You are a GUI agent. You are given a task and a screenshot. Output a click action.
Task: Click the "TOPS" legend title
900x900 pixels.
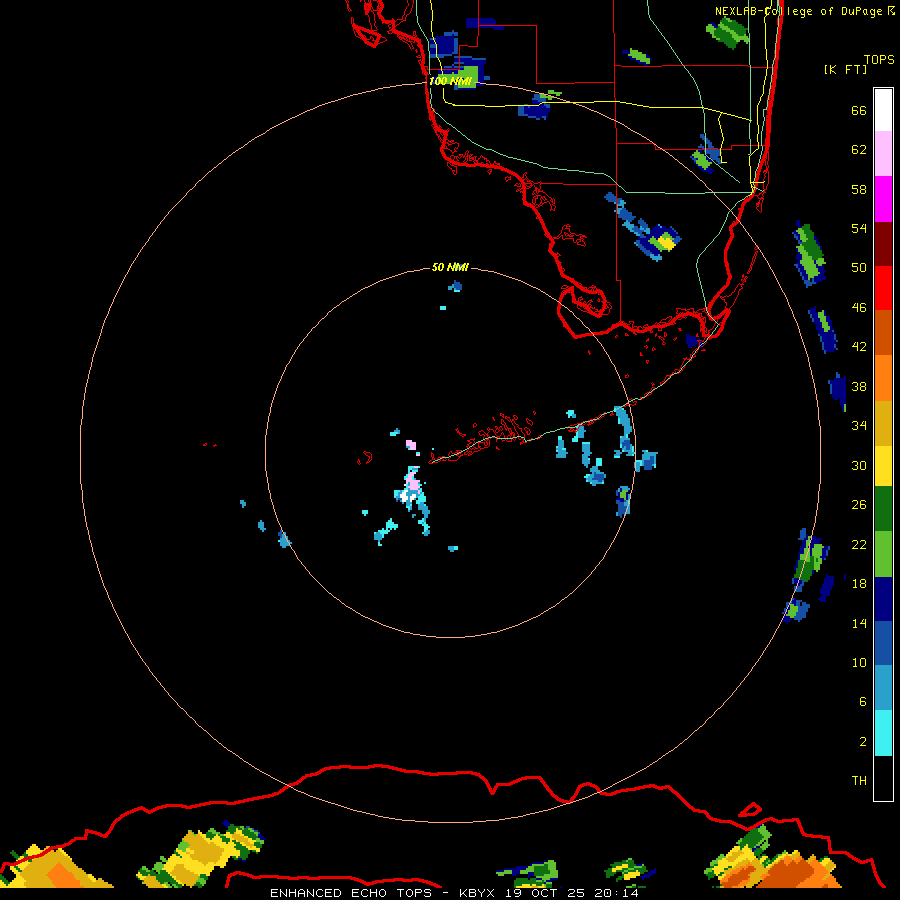coord(879,59)
